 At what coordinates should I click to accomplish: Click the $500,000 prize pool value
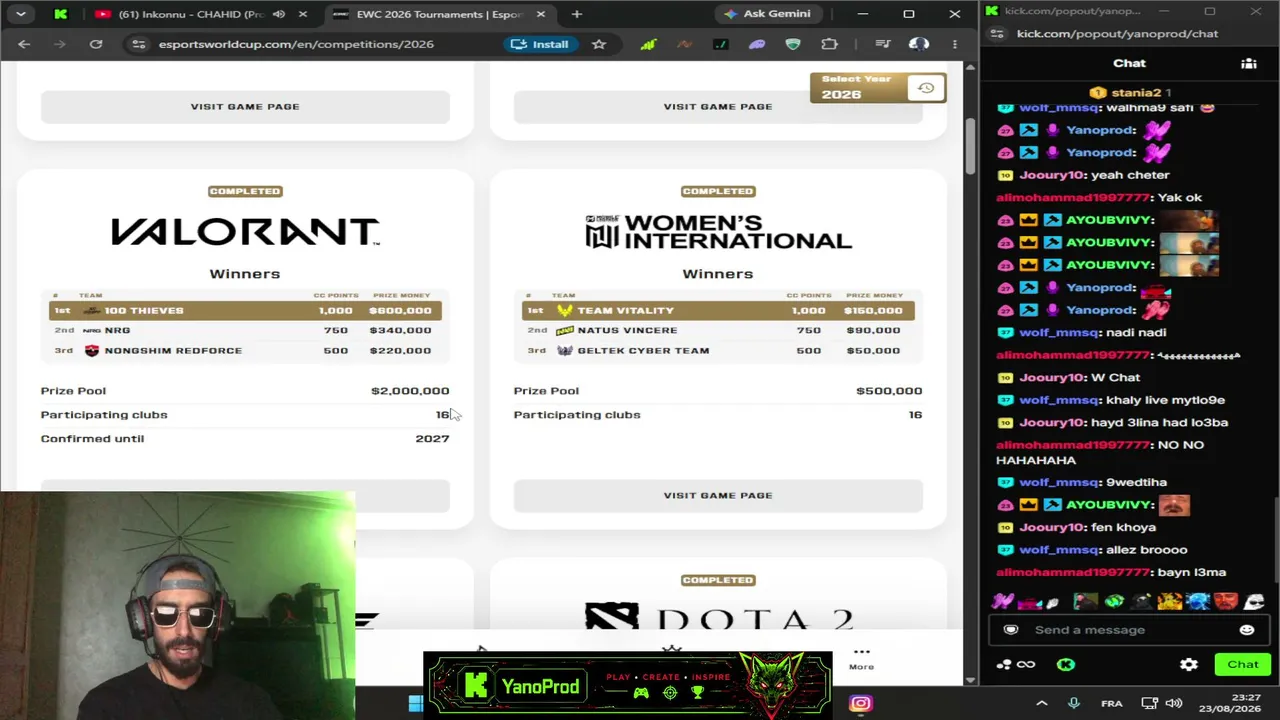889,391
